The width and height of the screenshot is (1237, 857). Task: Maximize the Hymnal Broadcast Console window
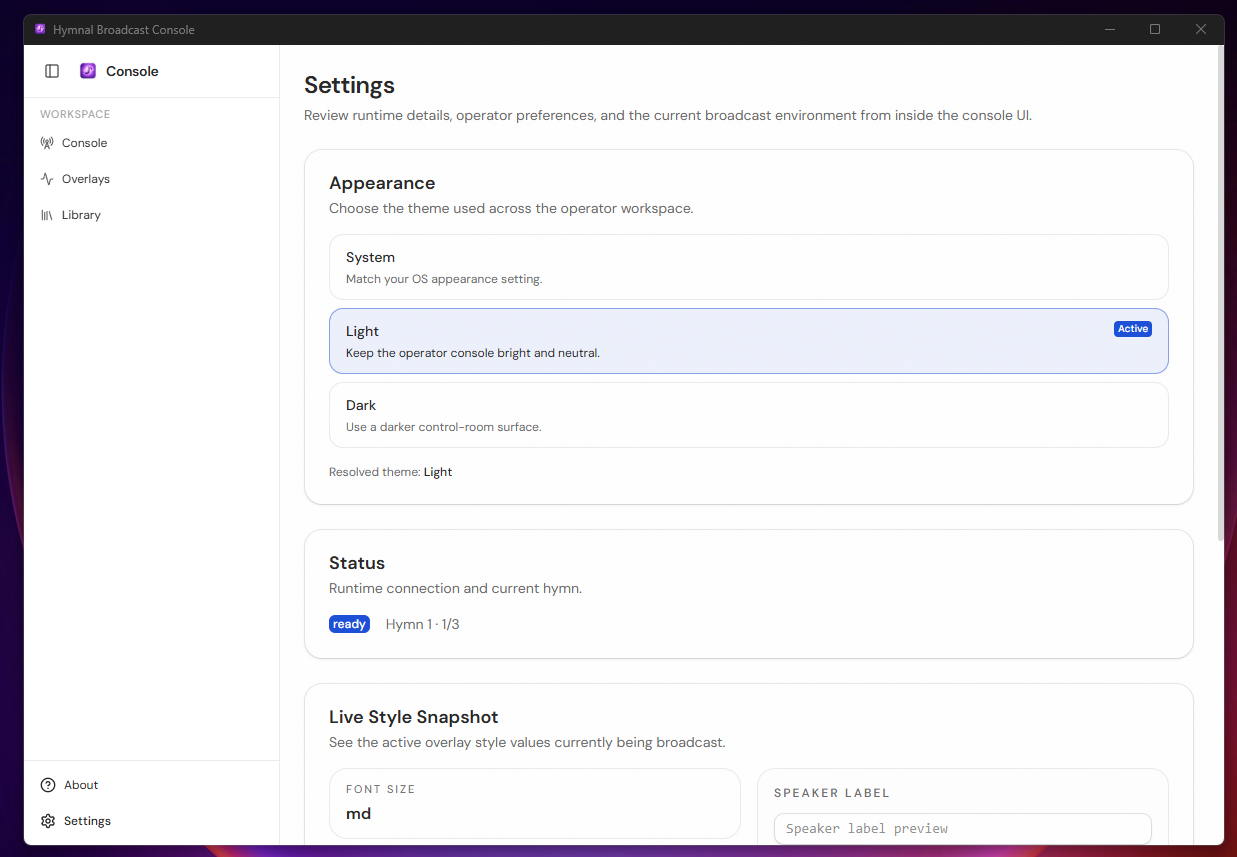1155,30
